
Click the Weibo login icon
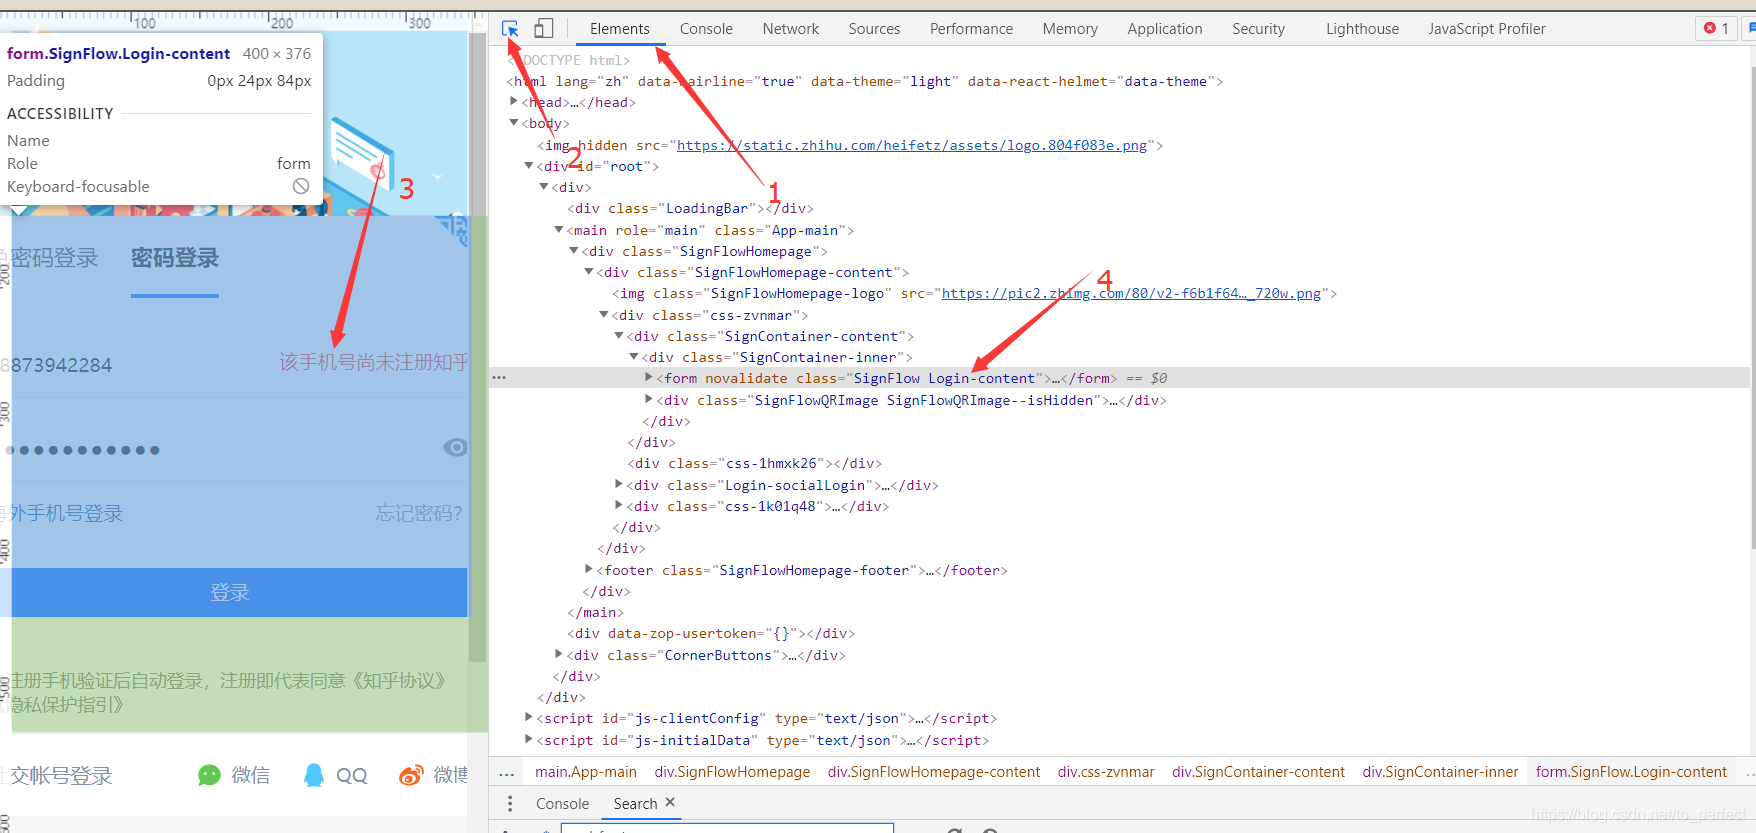pyautogui.click(x=411, y=775)
